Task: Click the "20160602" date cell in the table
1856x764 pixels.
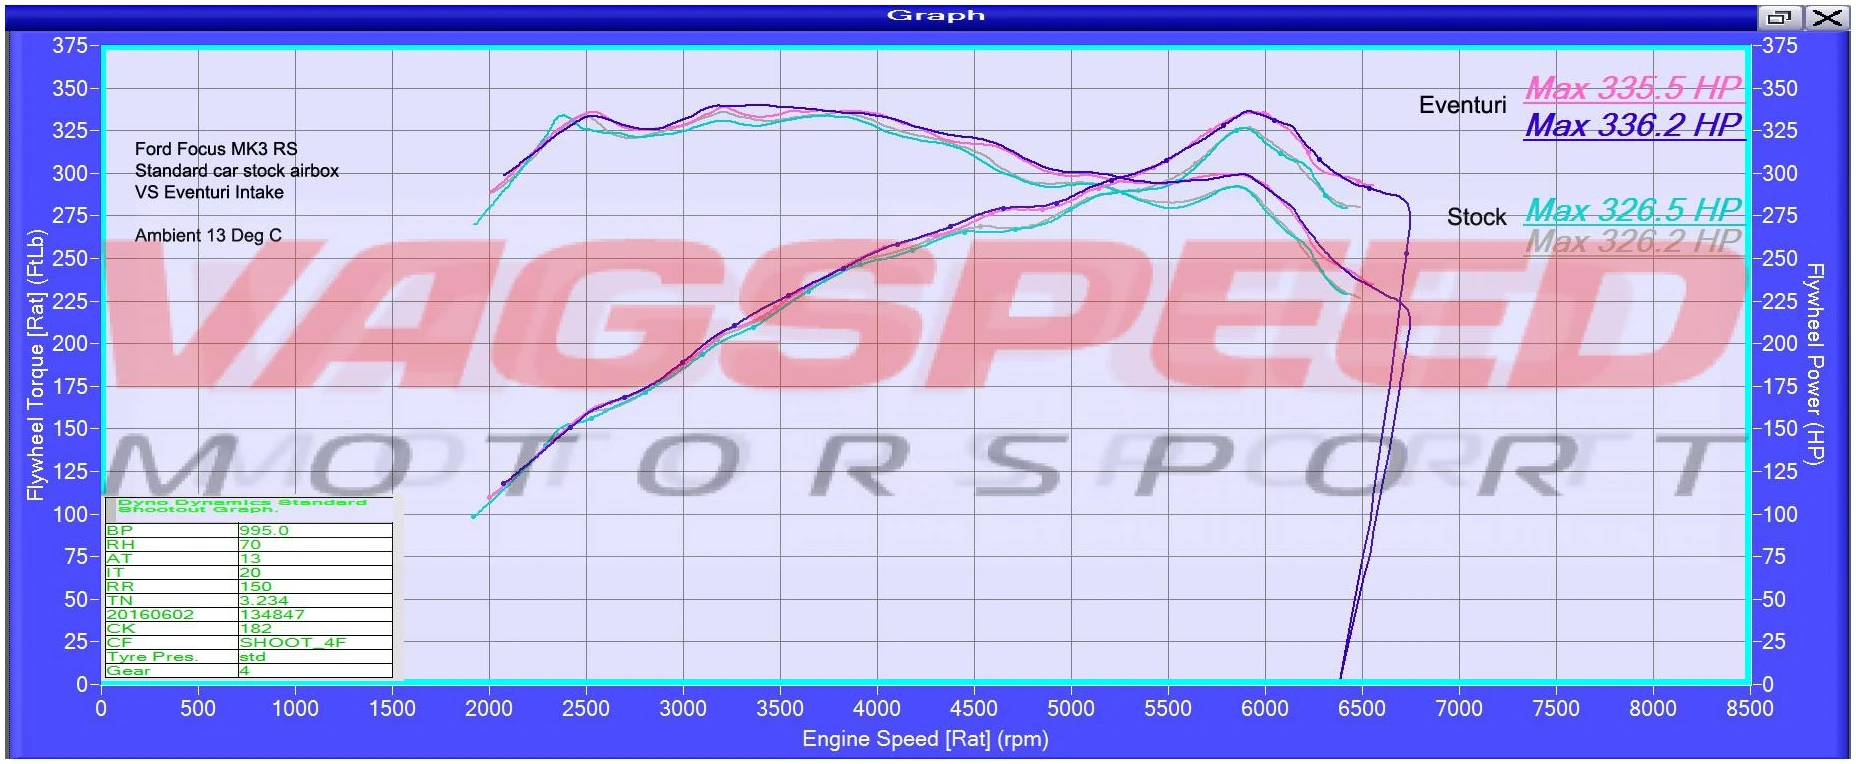Action: (x=150, y=615)
